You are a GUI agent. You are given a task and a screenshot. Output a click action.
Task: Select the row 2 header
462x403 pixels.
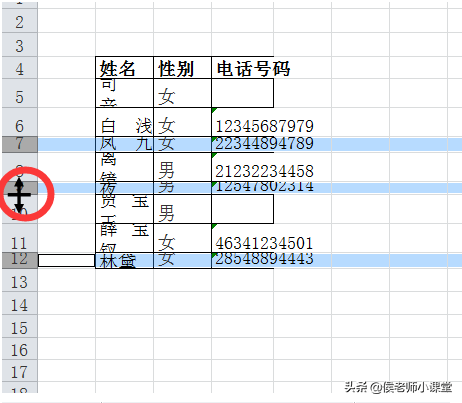20,21
